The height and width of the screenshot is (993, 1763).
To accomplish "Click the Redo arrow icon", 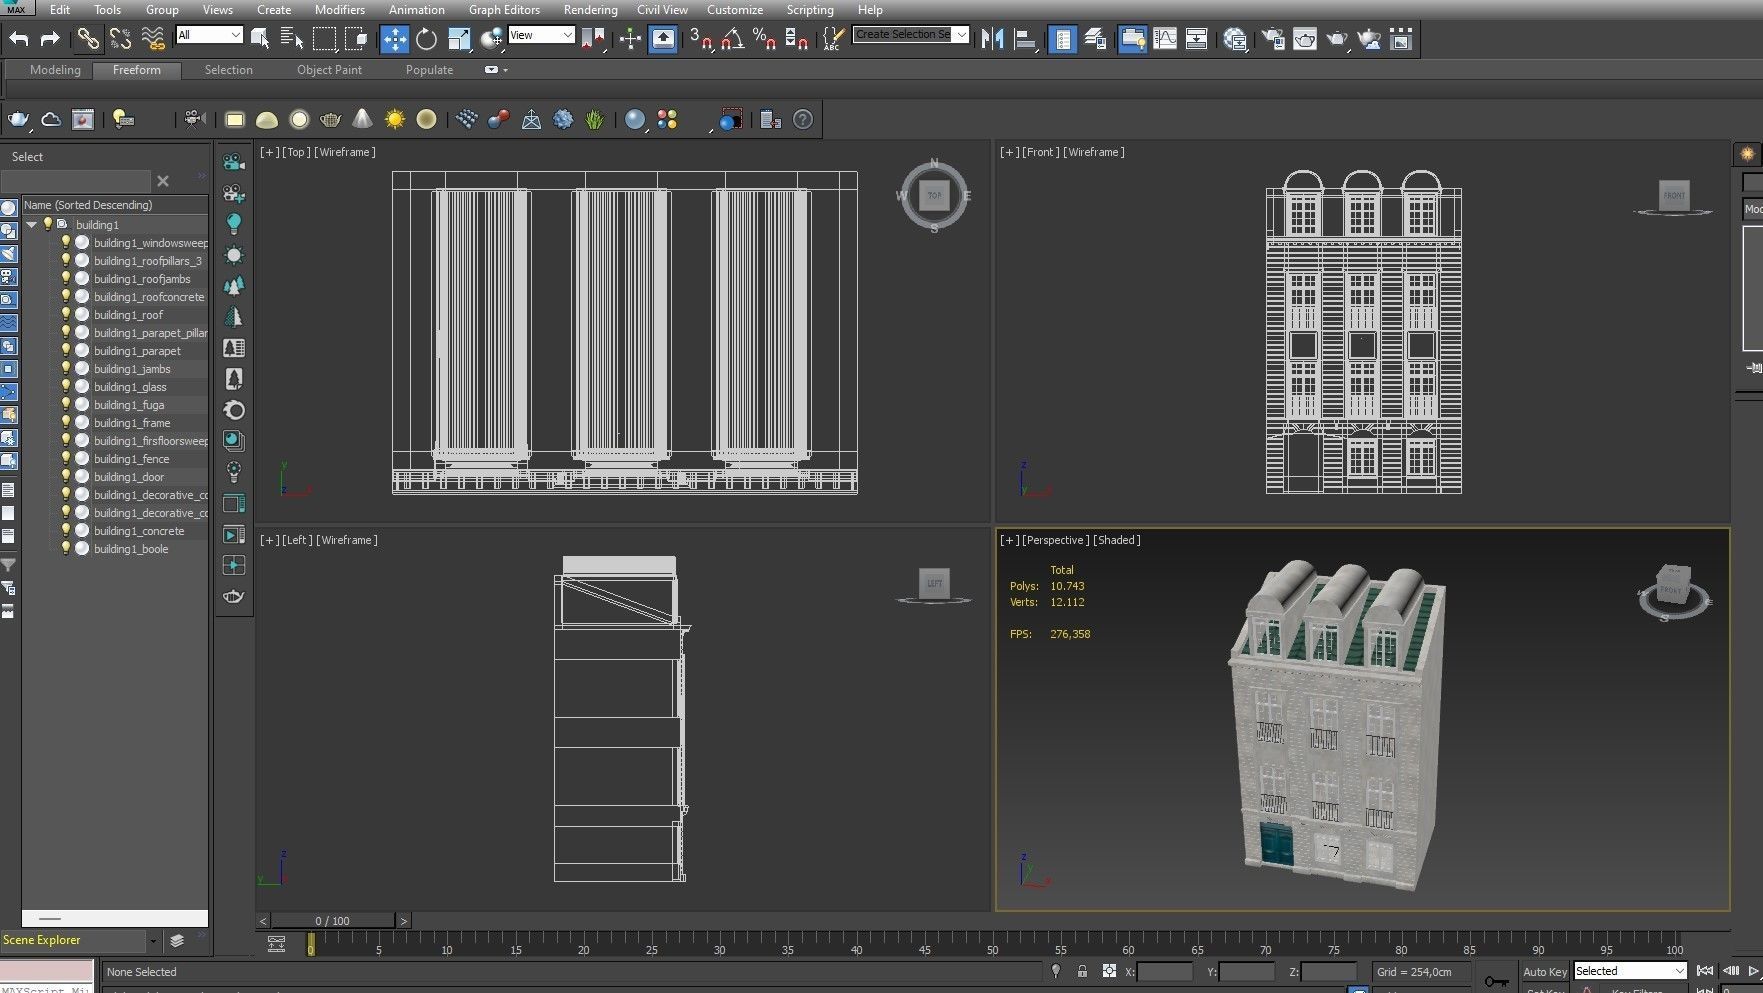I will tap(50, 39).
